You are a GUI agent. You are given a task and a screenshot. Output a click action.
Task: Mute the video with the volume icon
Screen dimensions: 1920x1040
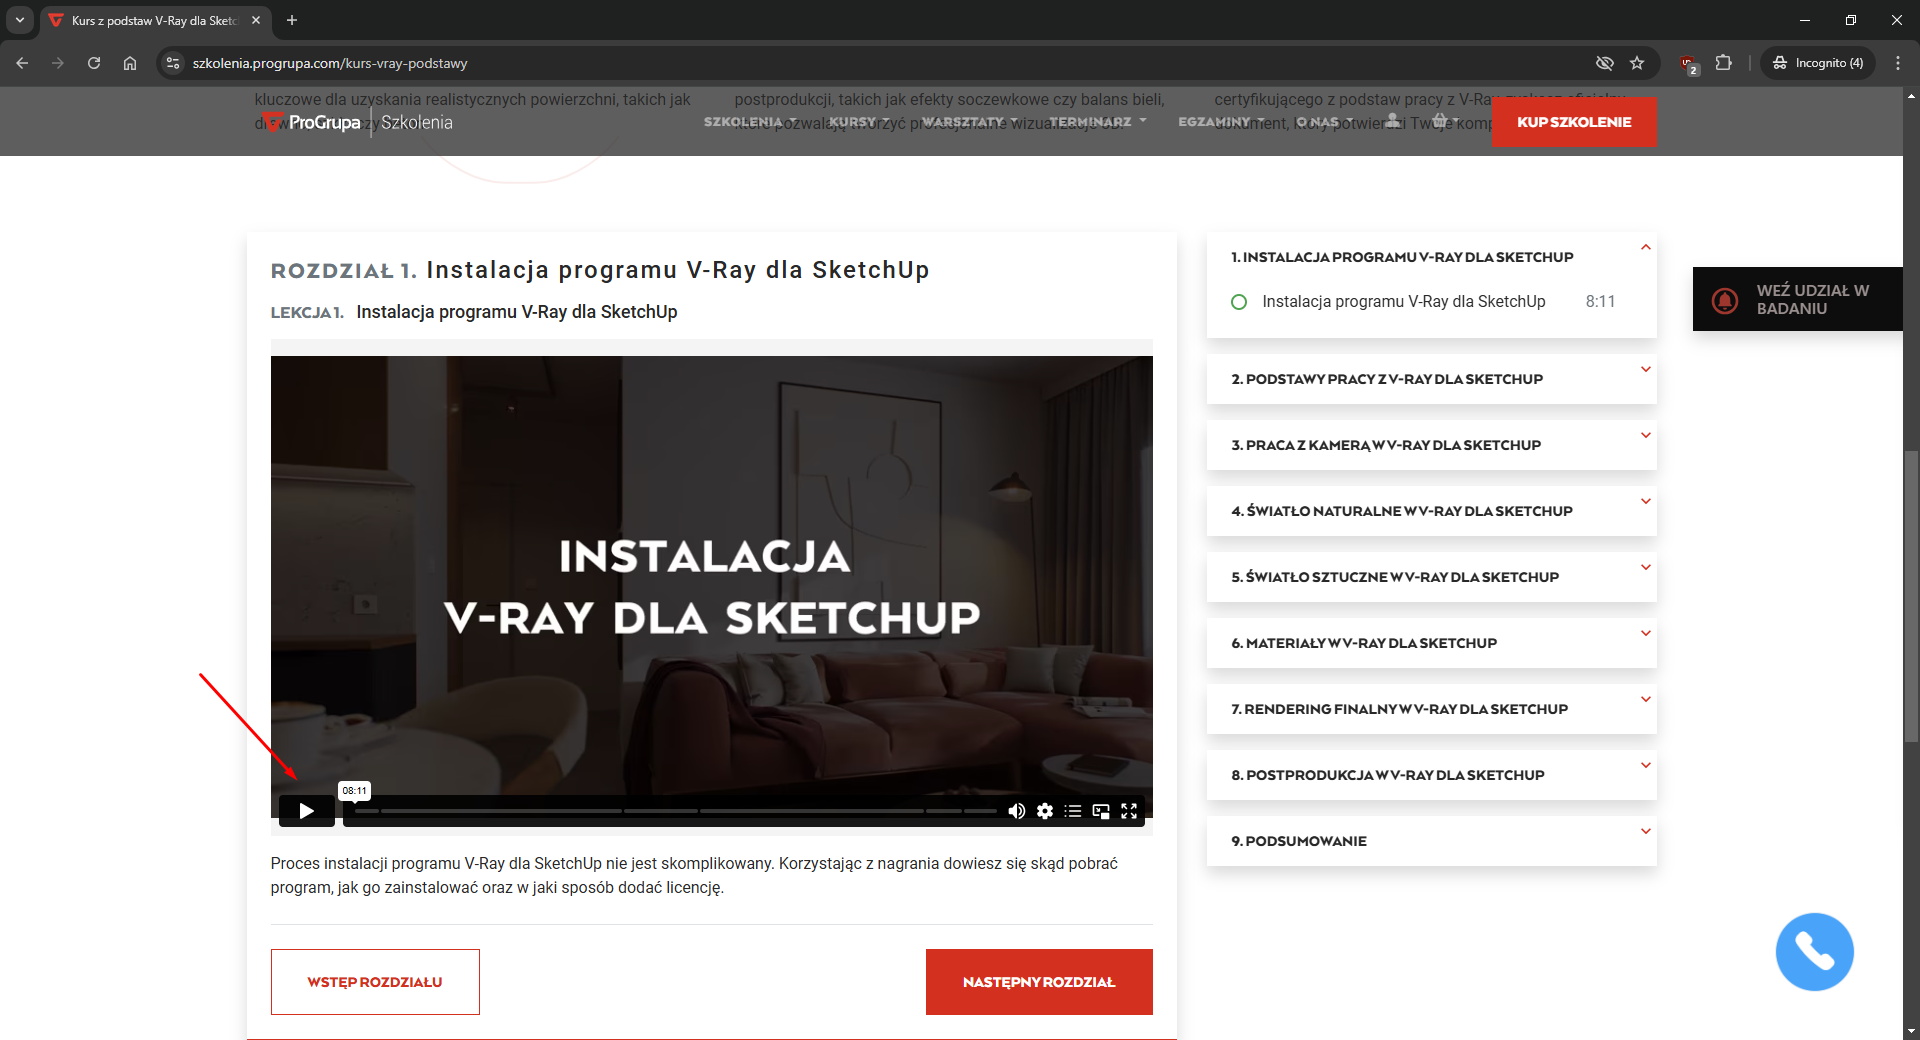click(x=1016, y=811)
